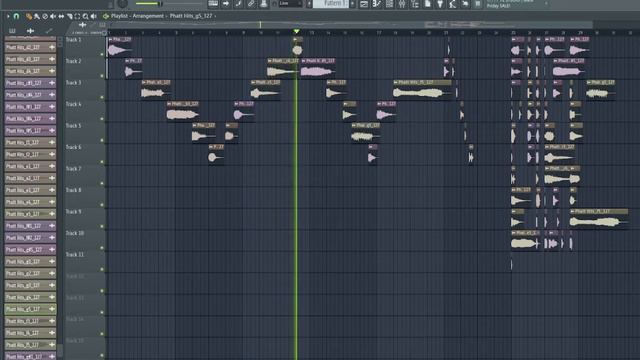Toggle the Track 6 mute LED
This screenshot has height=360, width=640.
pos(102,162)
